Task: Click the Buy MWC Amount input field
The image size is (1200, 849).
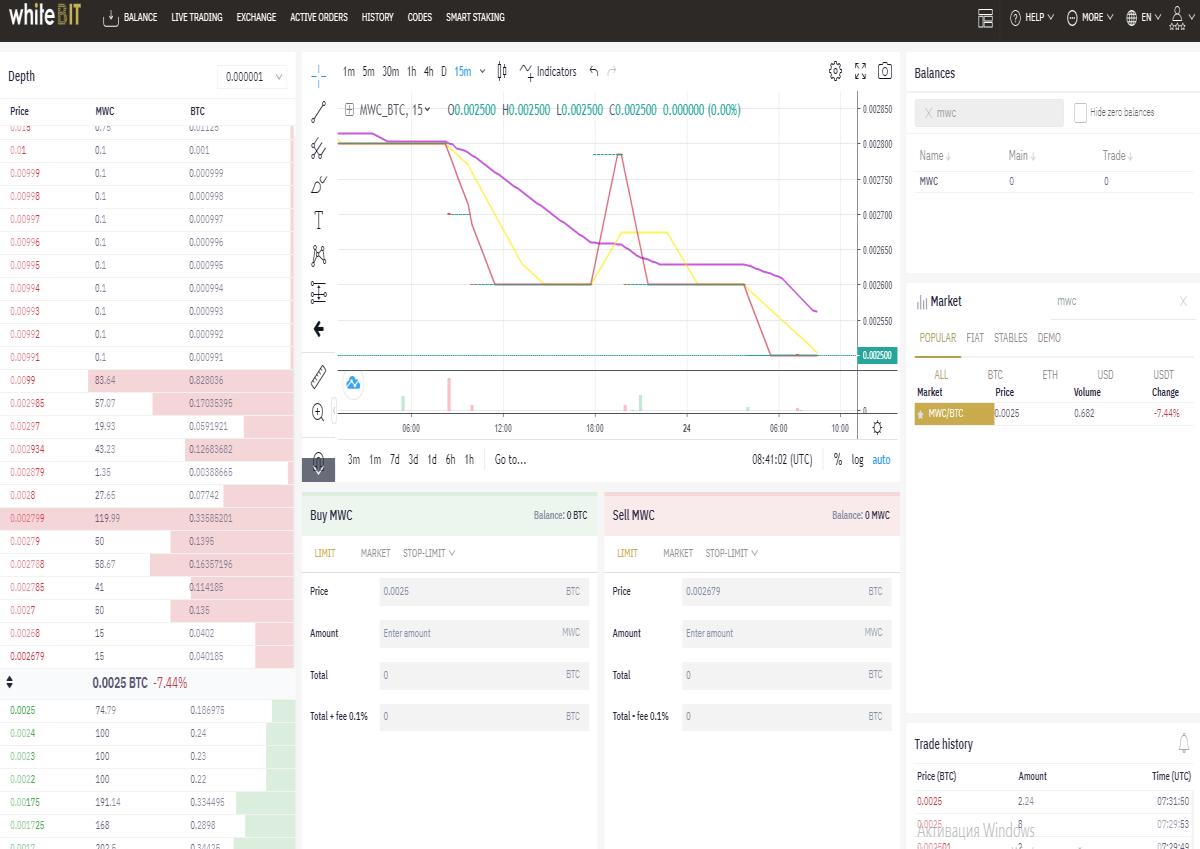Action: [x=483, y=633]
